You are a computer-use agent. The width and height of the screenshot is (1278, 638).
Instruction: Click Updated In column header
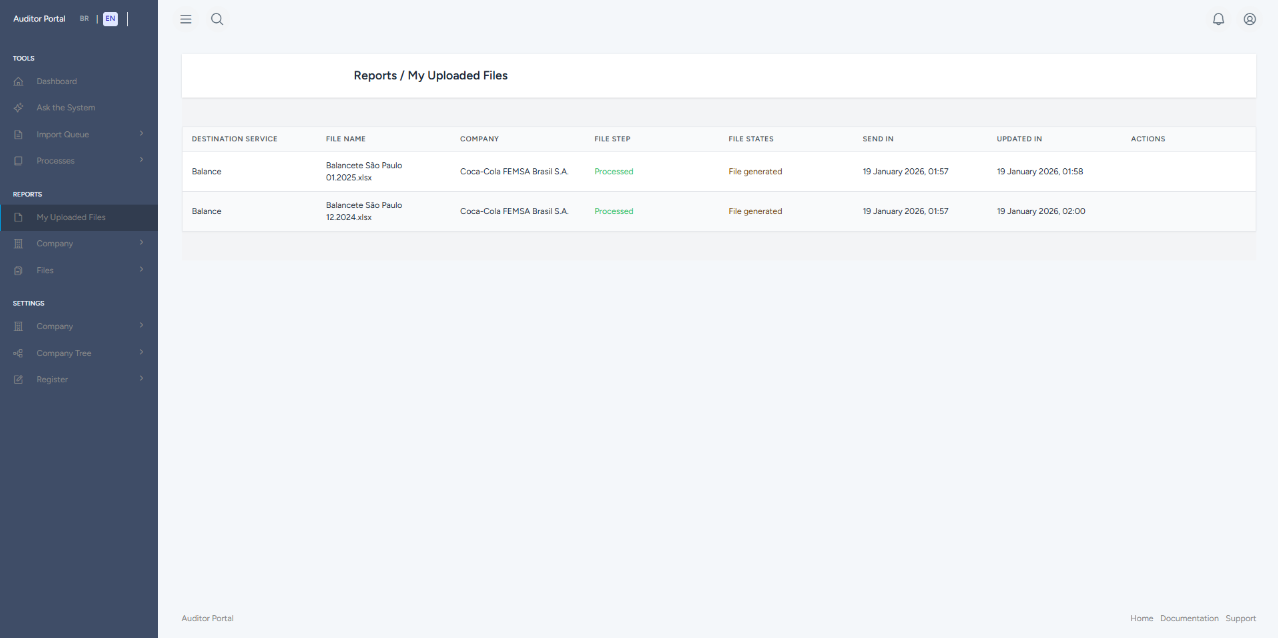click(x=1019, y=139)
